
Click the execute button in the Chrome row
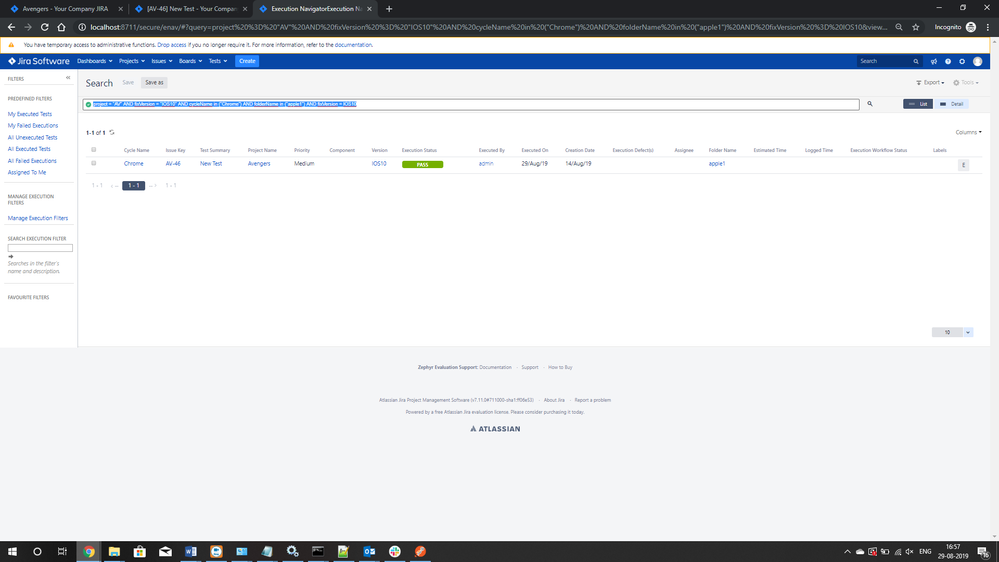963,165
